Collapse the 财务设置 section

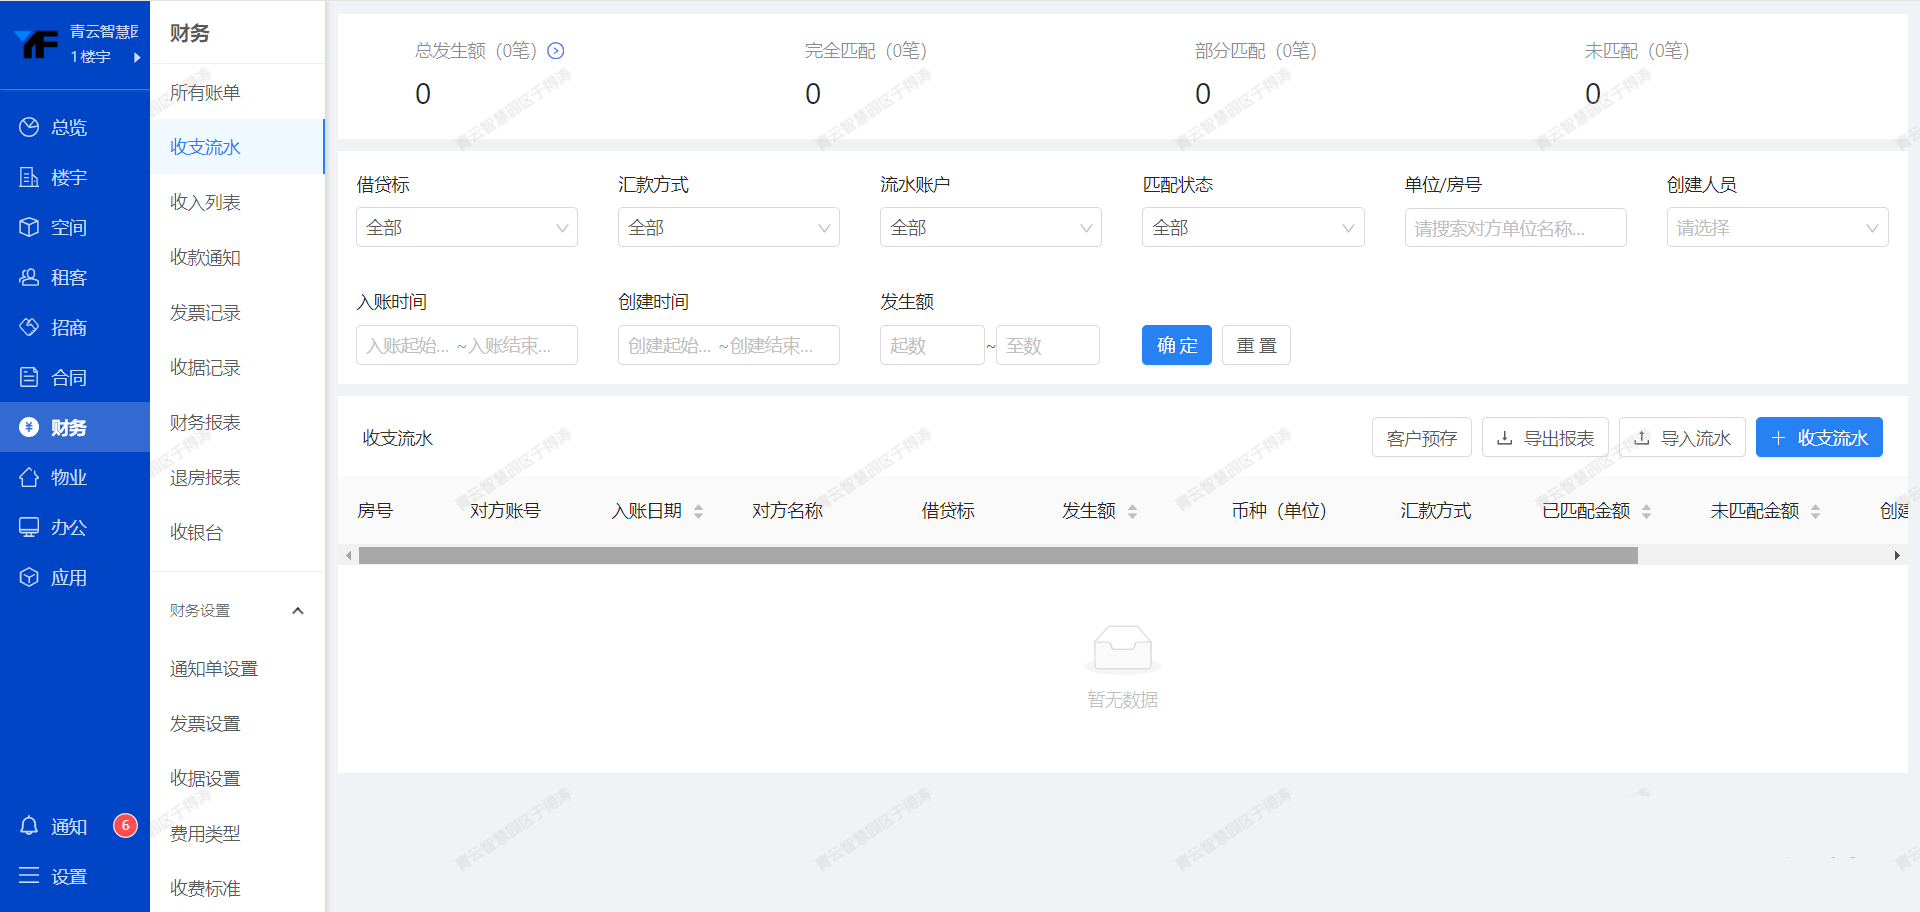click(297, 611)
